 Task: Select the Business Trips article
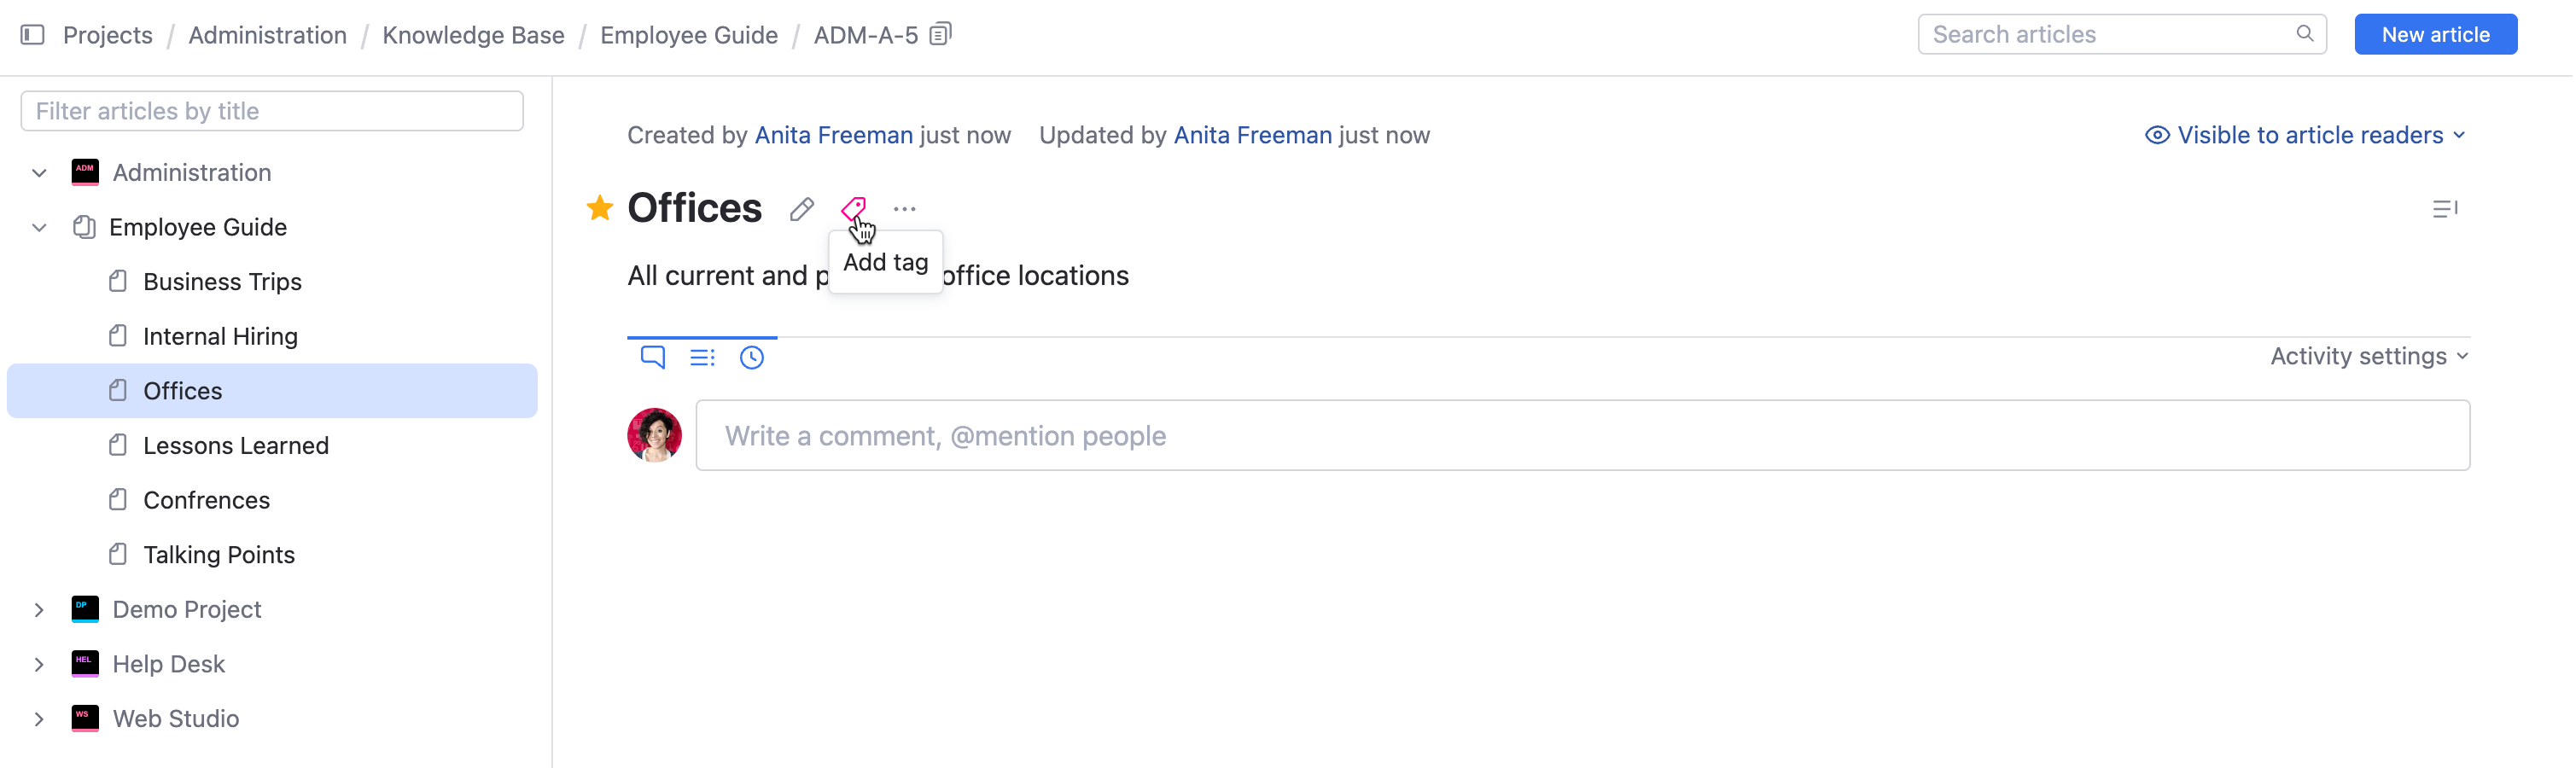pyautogui.click(x=223, y=281)
